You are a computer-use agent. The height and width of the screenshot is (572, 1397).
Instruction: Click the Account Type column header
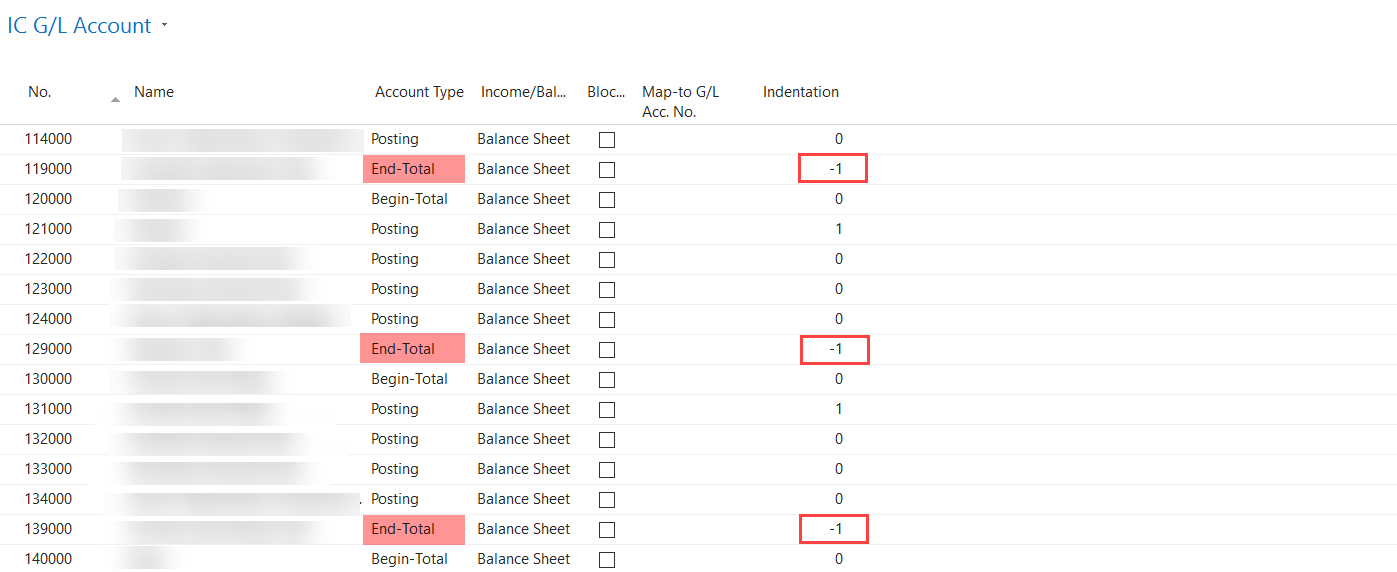pyautogui.click(x=419, y=92)
